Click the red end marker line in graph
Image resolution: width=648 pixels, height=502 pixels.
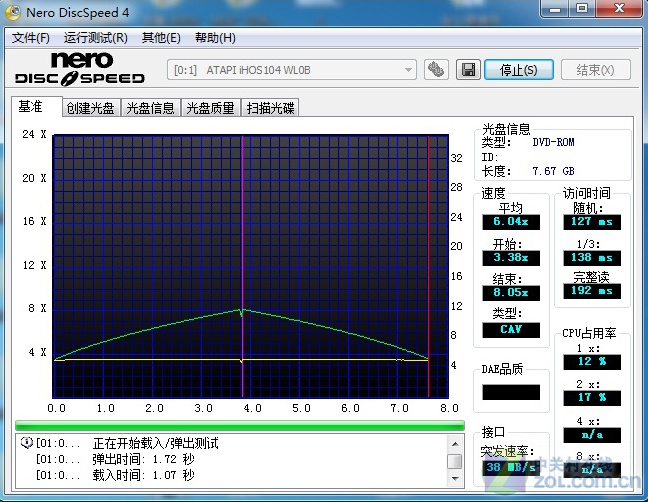coord(429,264)
